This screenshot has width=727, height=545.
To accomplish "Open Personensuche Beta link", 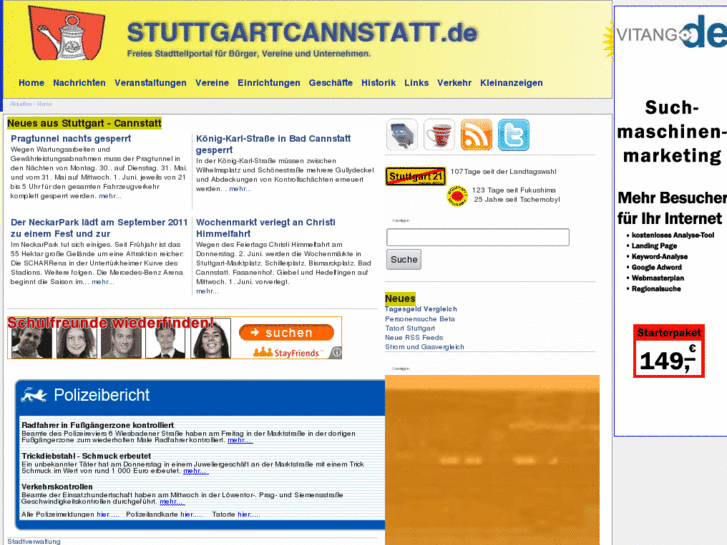I will click(420, 319).
